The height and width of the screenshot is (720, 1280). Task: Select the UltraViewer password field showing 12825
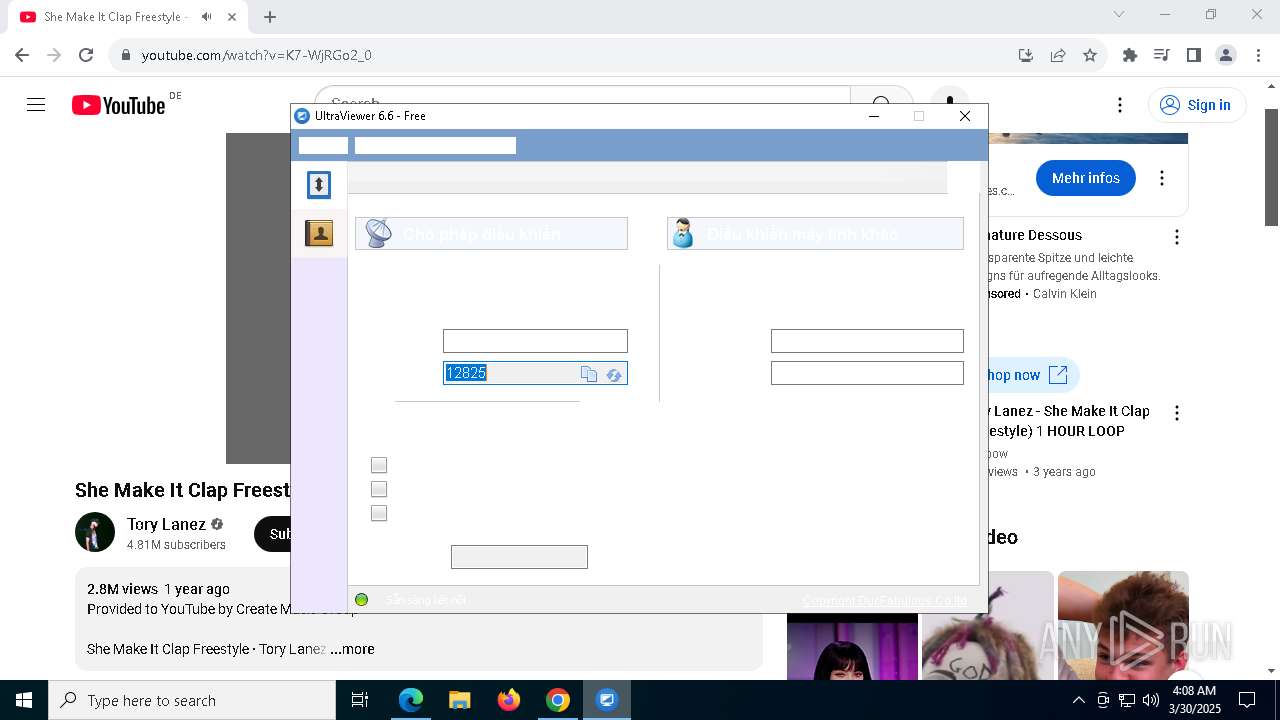[535, 373]
